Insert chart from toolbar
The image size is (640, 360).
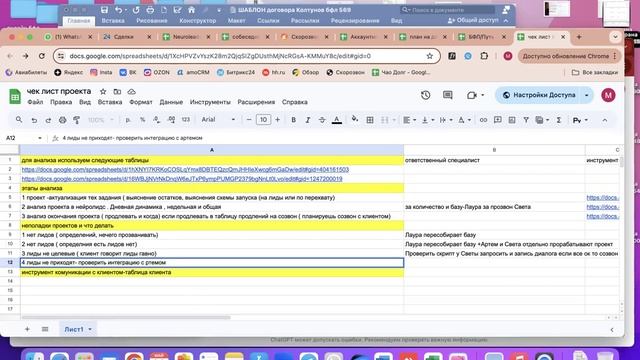click(x=512, y=120)
